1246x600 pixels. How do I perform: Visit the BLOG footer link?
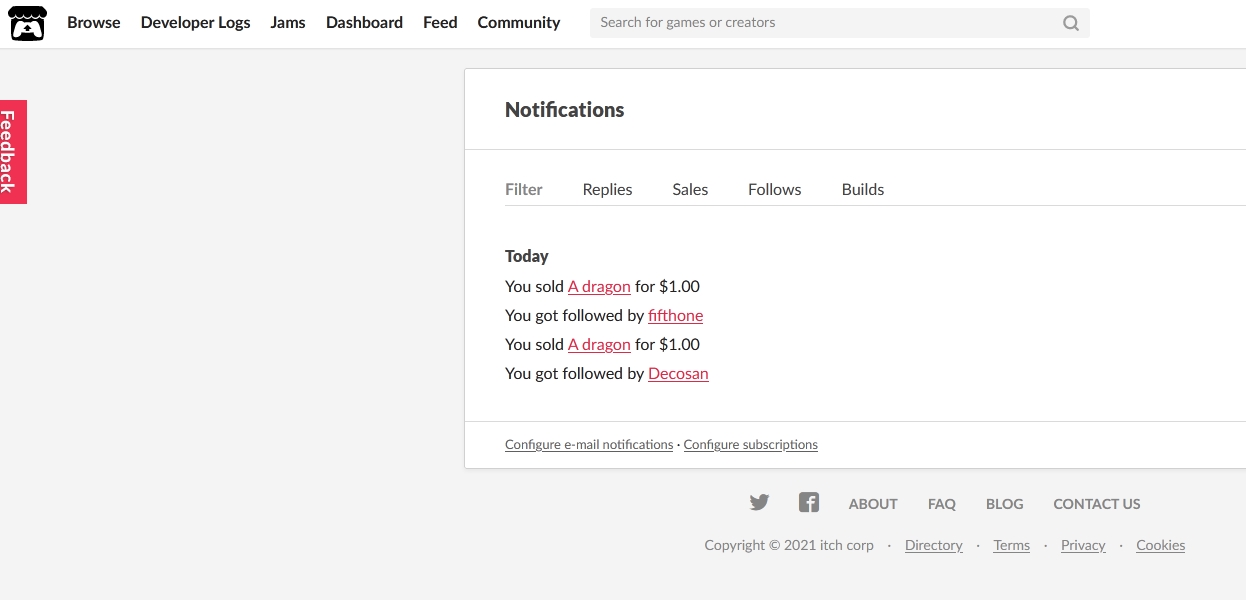[1005, 504]
